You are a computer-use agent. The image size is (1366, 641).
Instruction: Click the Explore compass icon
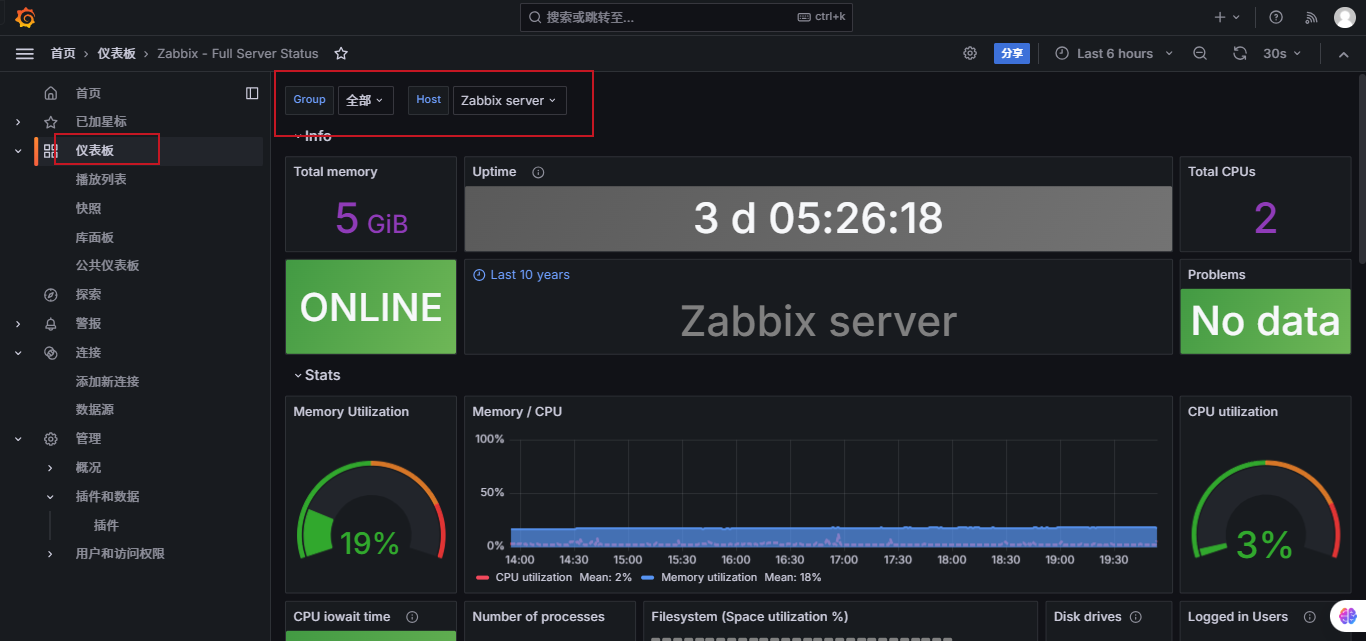tap(51, 295)
